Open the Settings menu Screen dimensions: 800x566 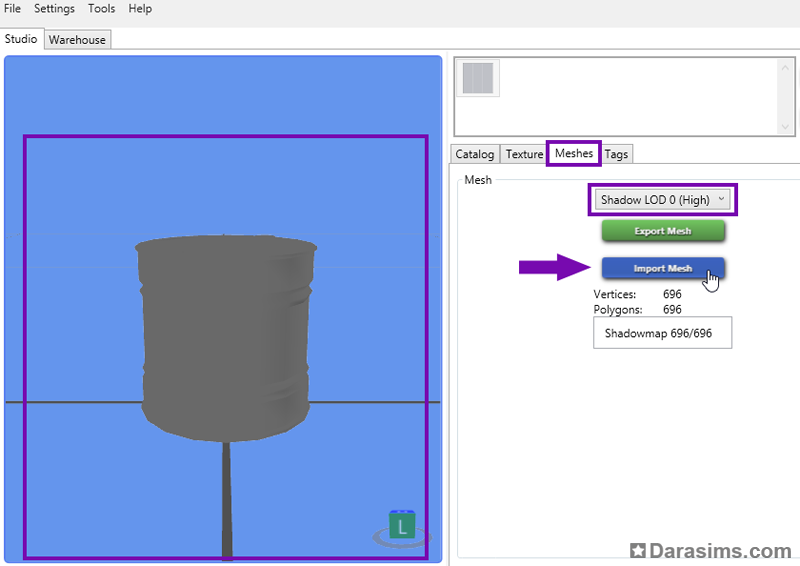54,8
